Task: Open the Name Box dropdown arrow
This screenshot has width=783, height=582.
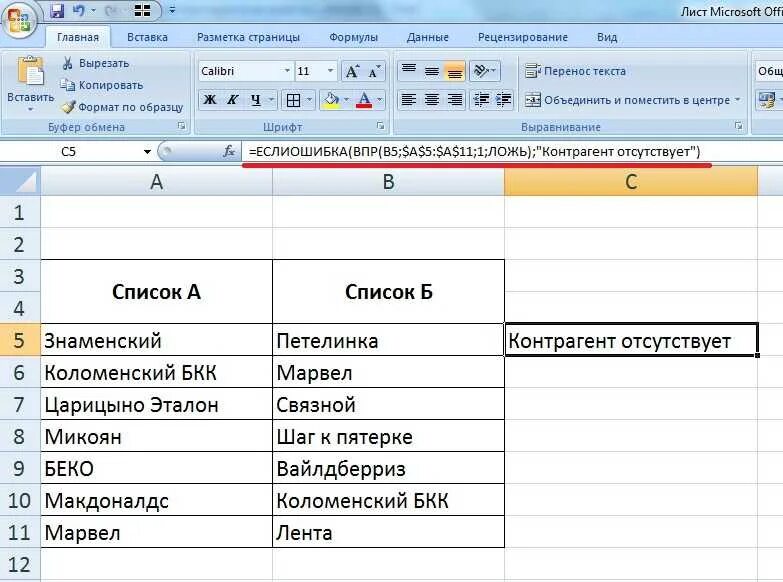Action: pos(147,151)
